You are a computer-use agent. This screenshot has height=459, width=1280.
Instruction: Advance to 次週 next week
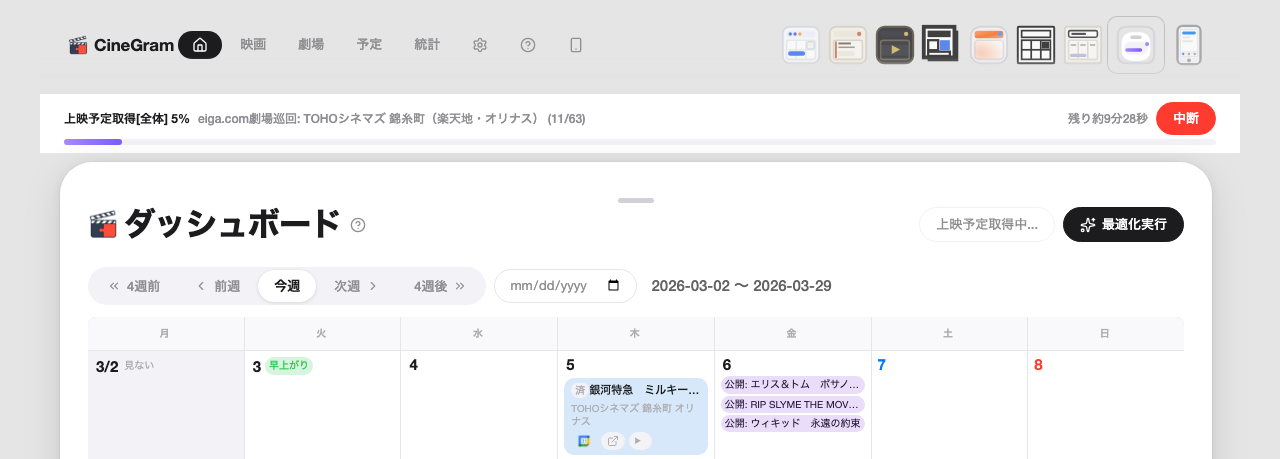(x=355, y=286)
